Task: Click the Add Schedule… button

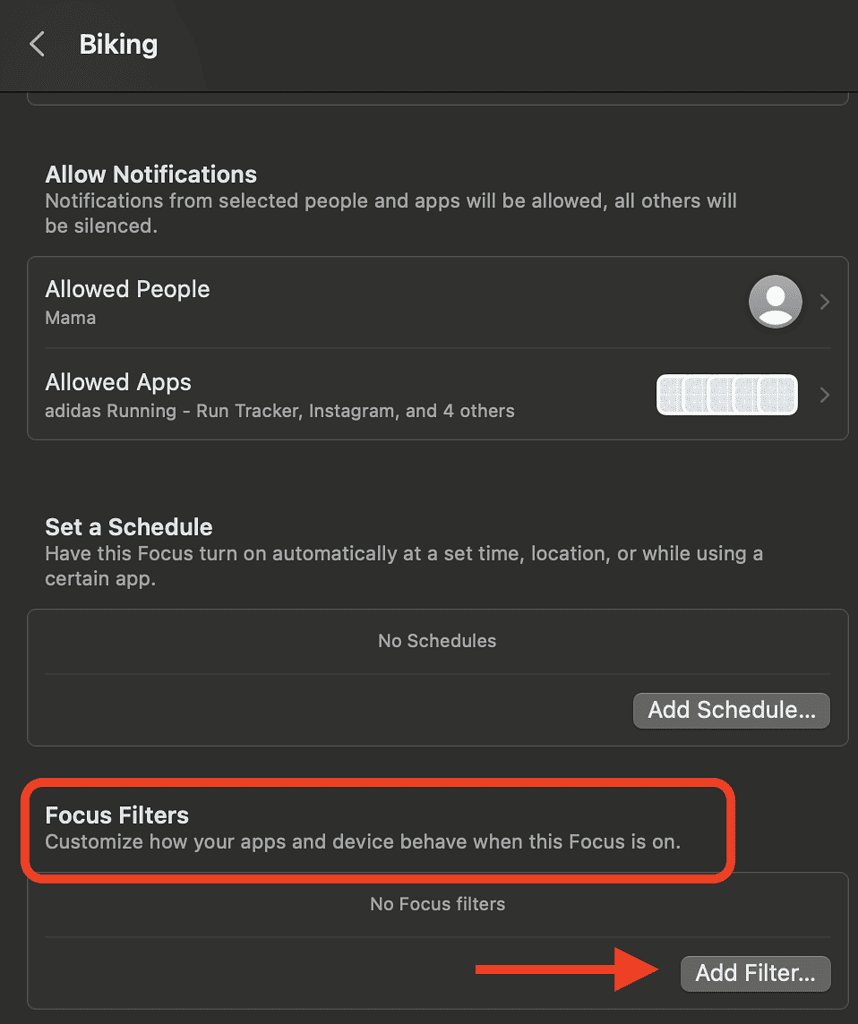Action: tap(731, 711)
